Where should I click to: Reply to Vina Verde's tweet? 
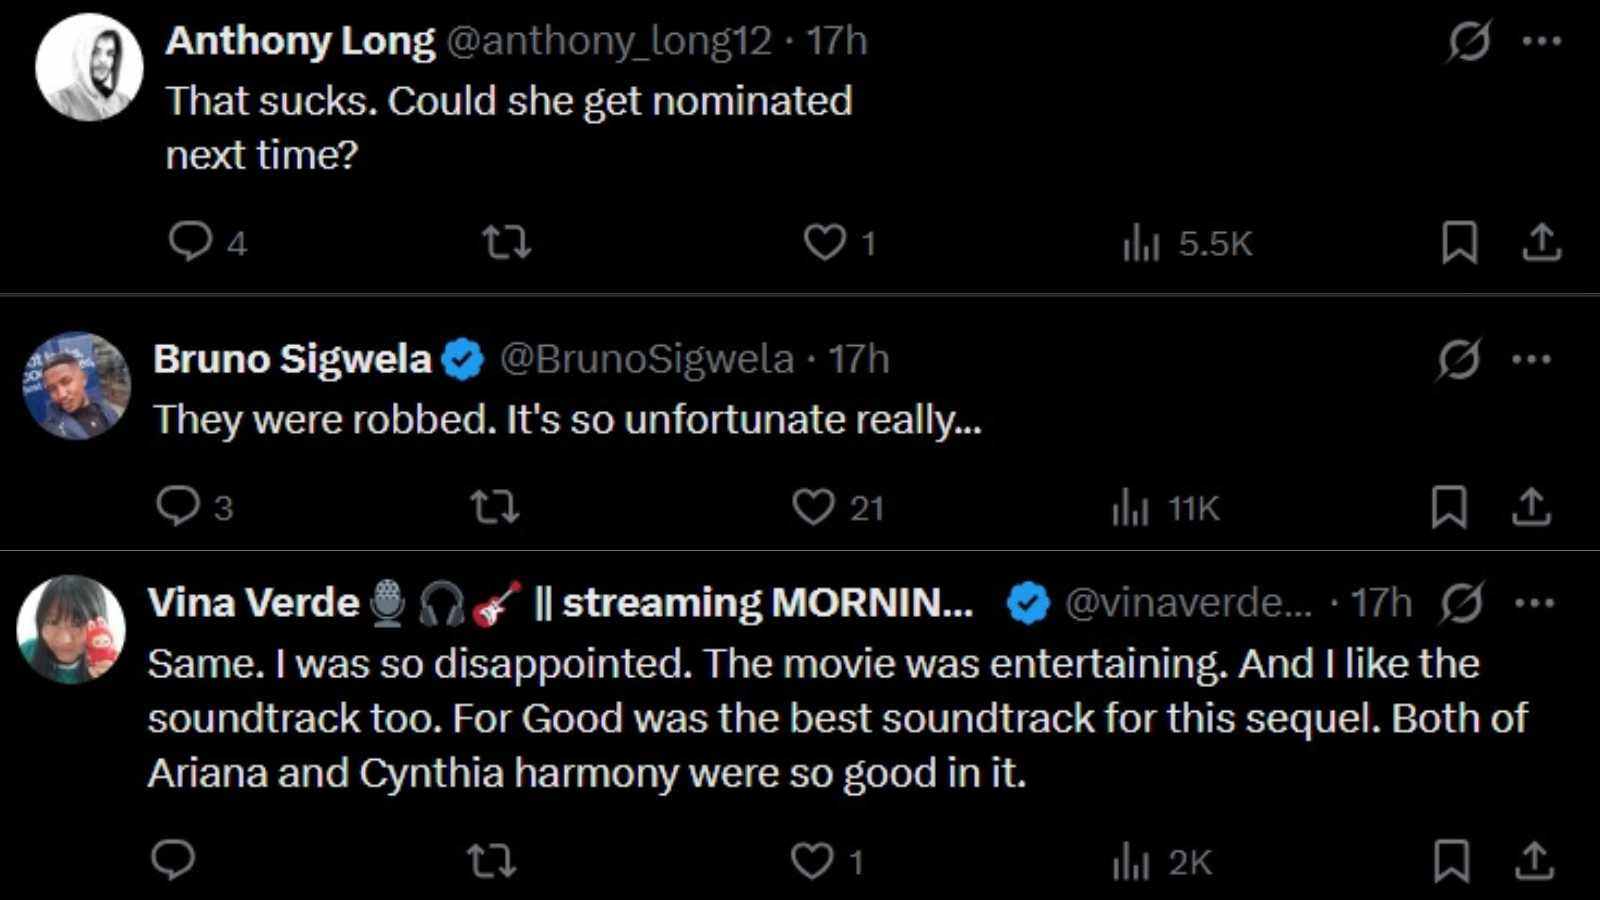pyautogui.click(x=173, y=860)
